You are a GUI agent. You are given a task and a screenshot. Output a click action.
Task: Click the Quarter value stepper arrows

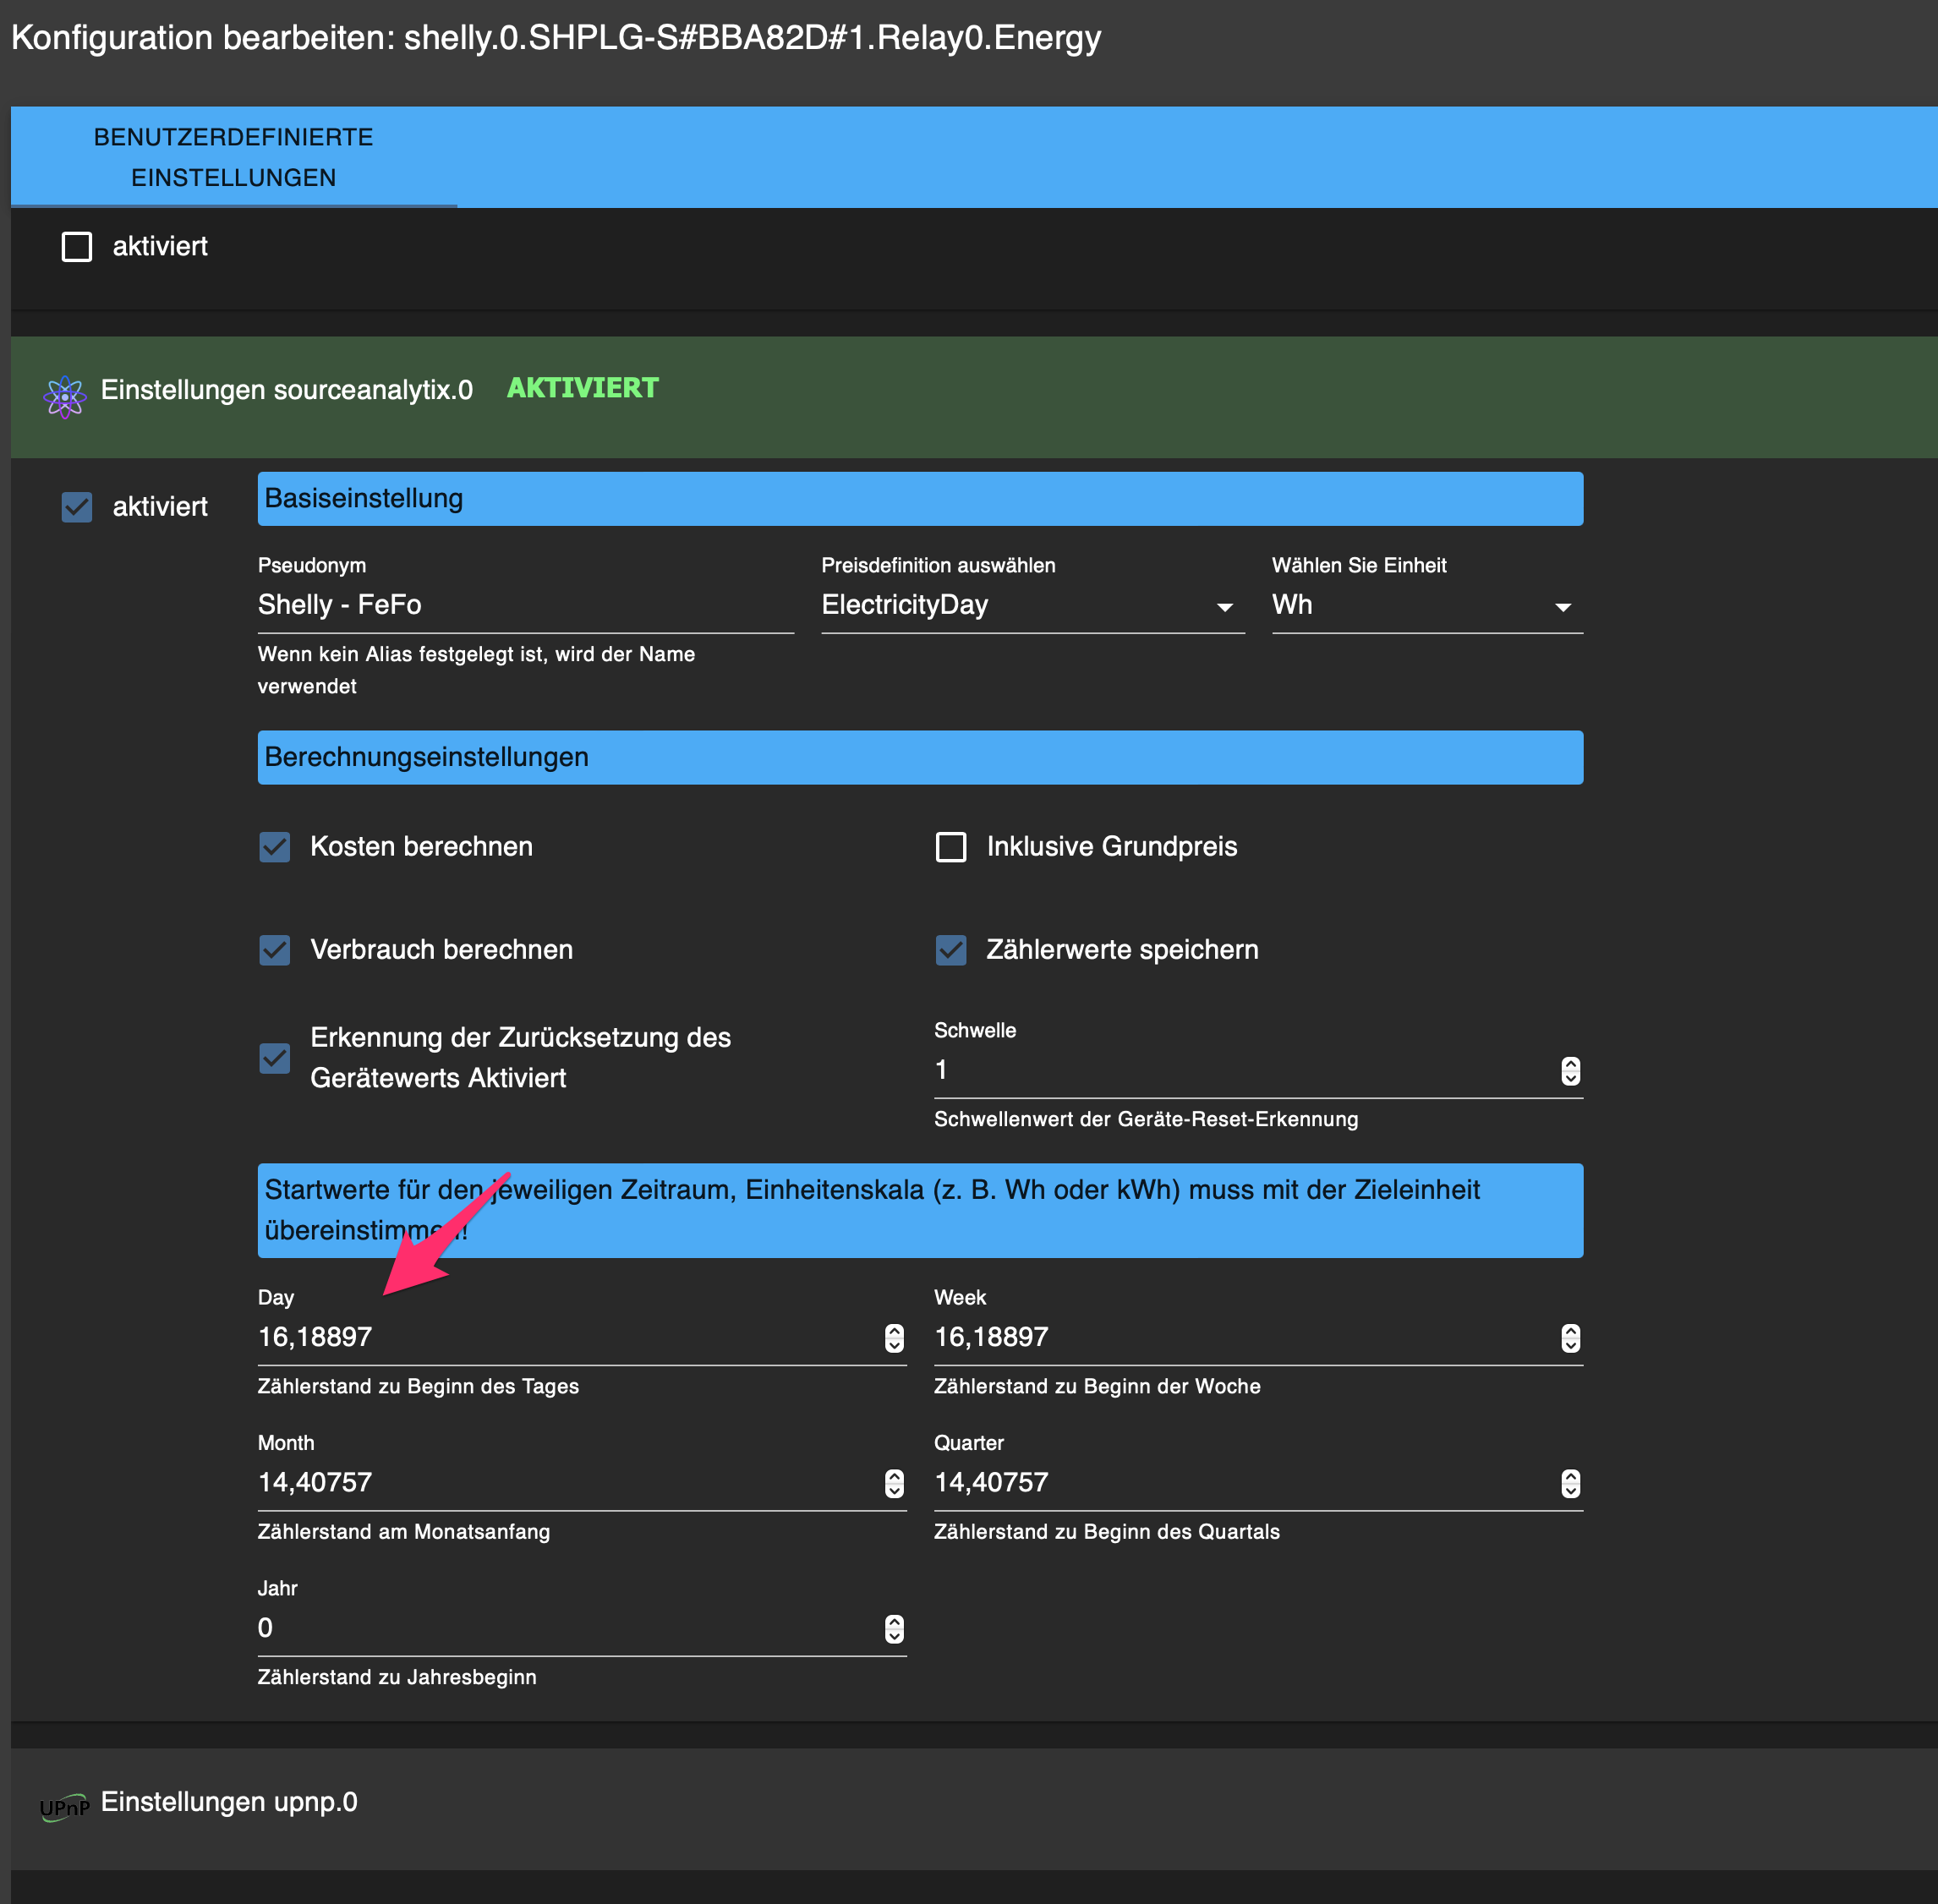pos(1570,1483)
